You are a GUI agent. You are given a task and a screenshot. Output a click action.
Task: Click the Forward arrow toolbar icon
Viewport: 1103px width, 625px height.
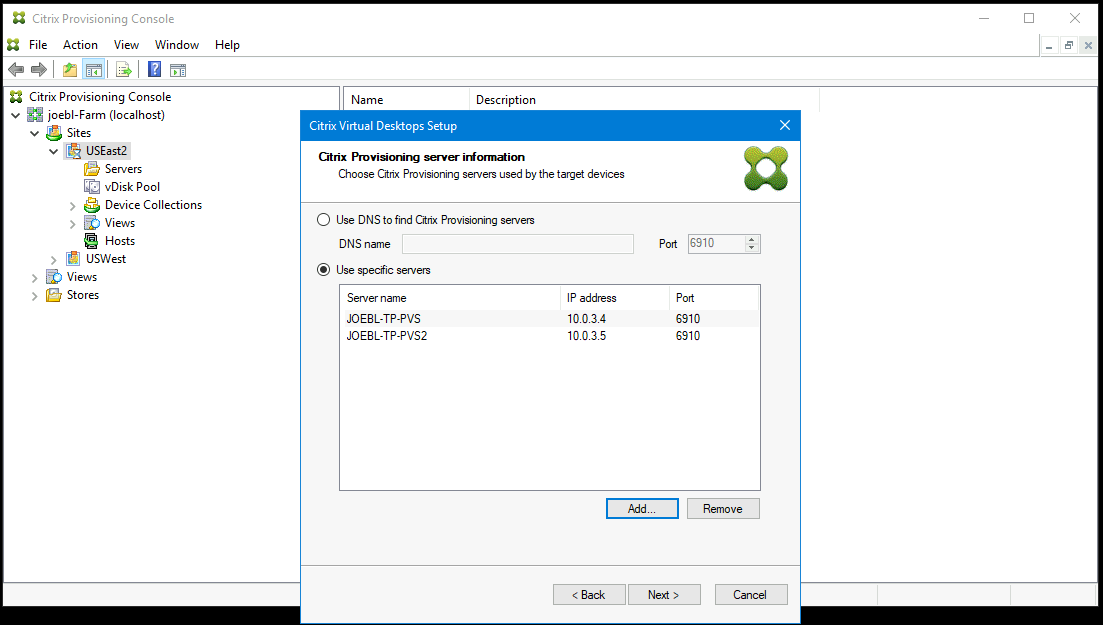coord(39,70)
